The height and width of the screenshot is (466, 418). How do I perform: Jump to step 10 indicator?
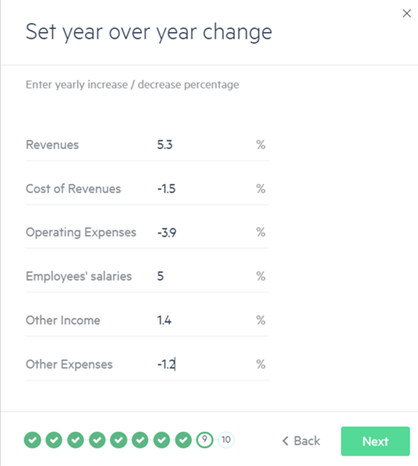pos(226,440)
